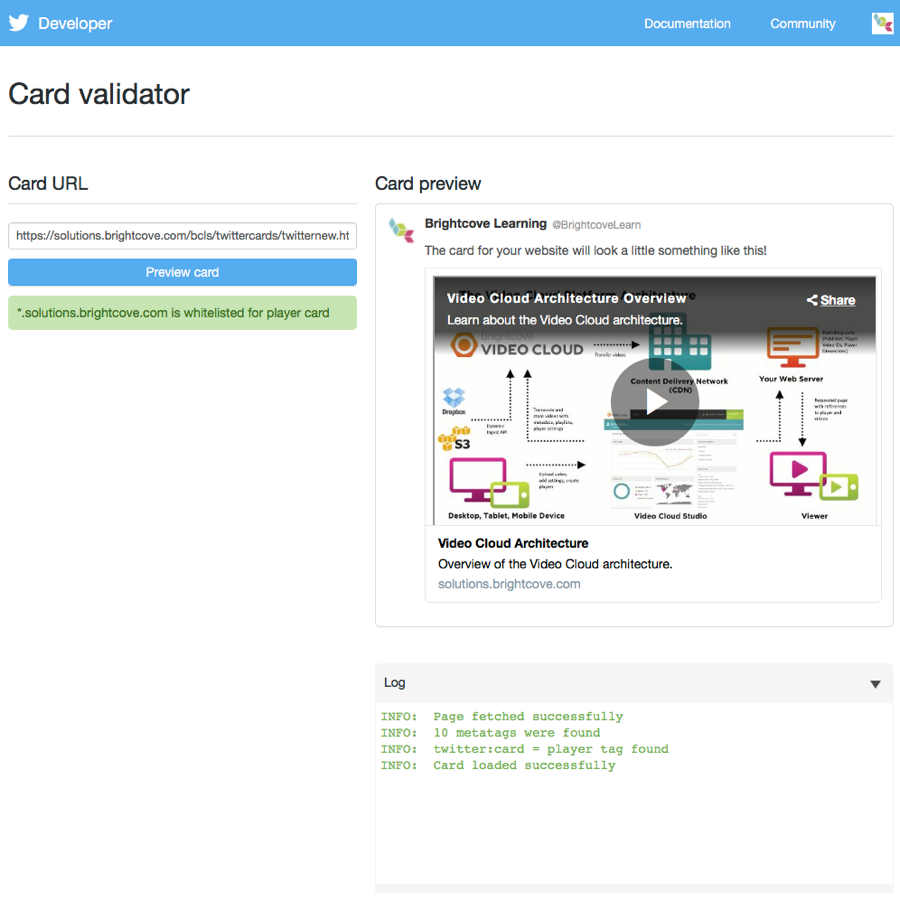Viewport: 900px width, 902px height.
Task: Play the Video Cloud Architecture video
Action: (654, 402)
